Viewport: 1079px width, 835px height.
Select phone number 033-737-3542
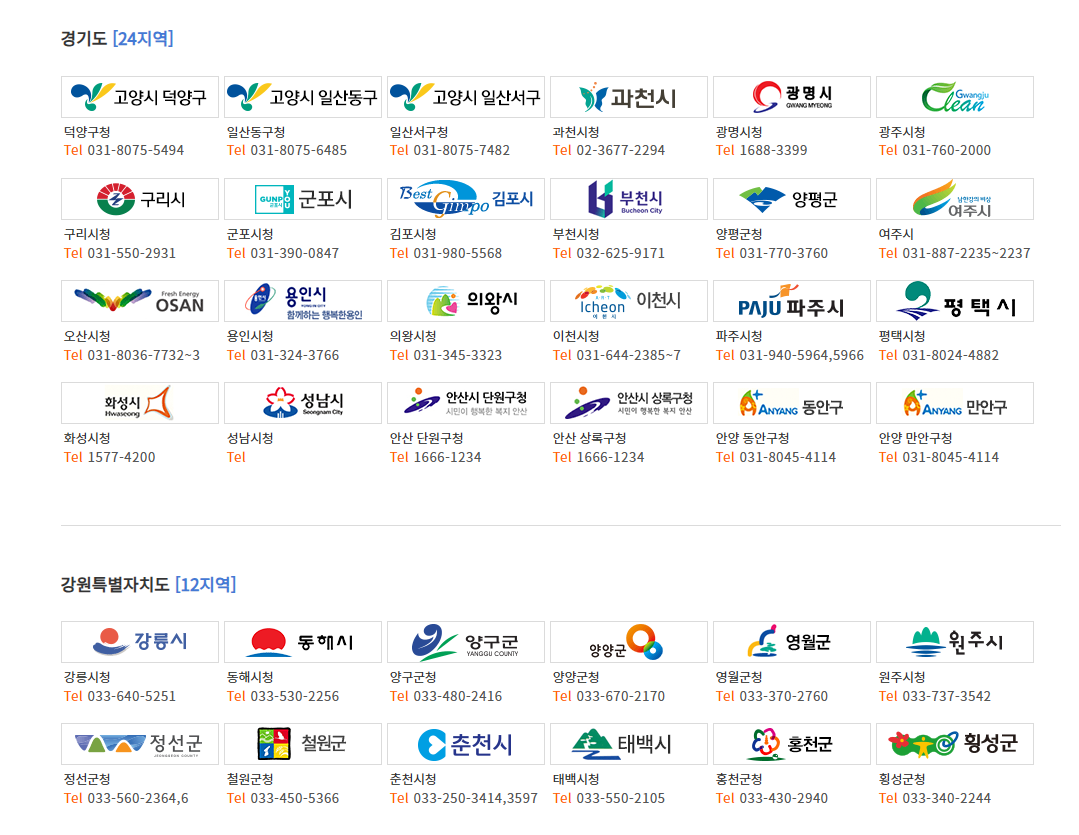tap(947, 697)
